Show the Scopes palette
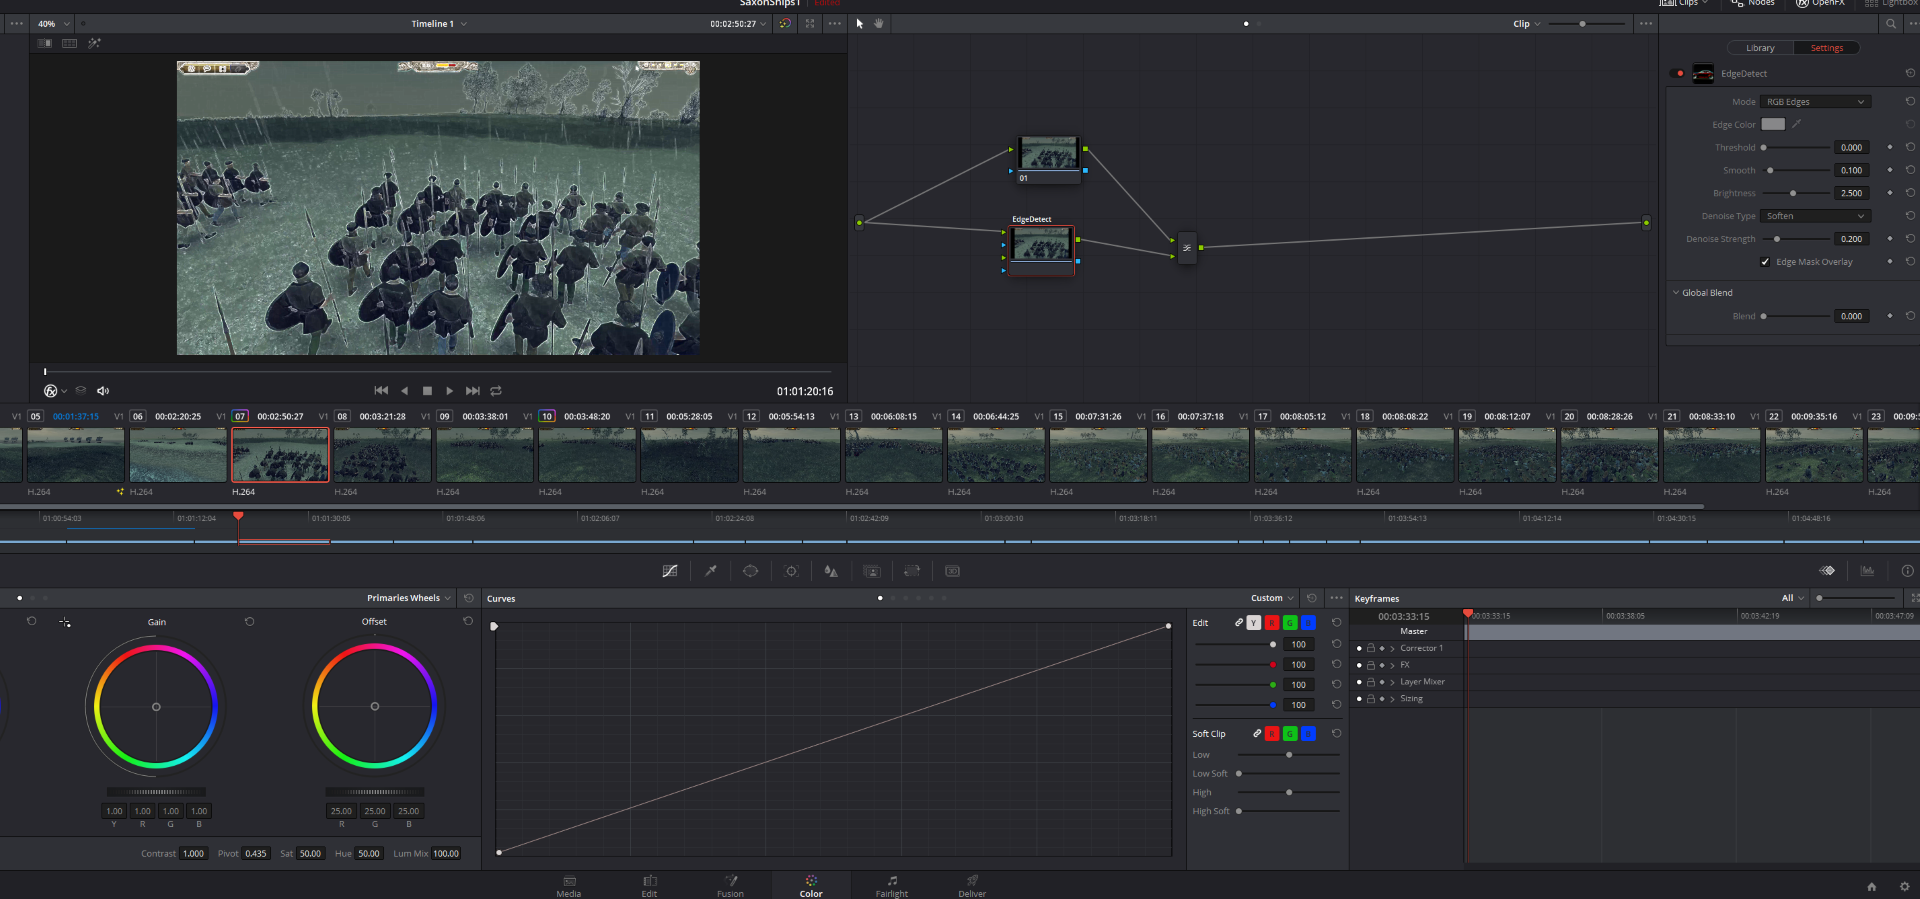 pyautogui.click(x=1867, y=571)
